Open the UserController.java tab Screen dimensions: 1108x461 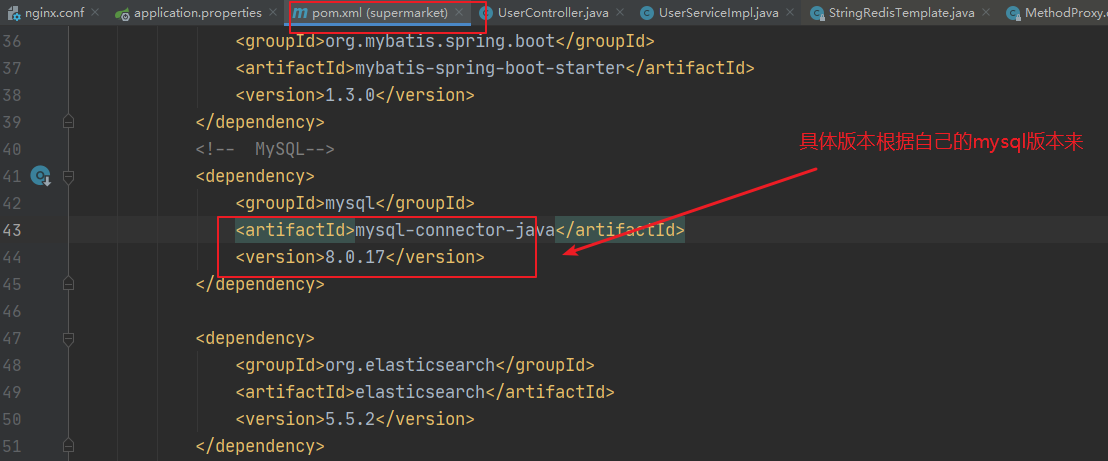tap(553, 13)
